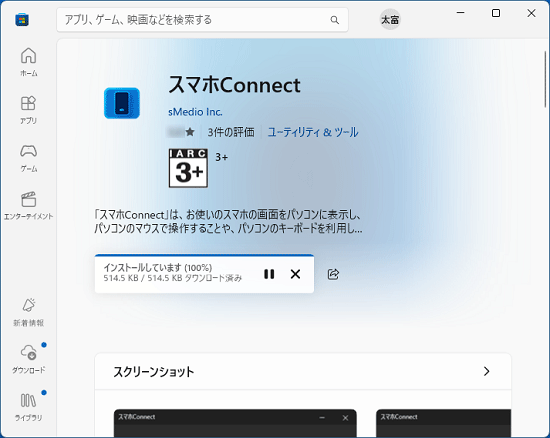Click the スマホConnect app icon

[x=122, y=103]
